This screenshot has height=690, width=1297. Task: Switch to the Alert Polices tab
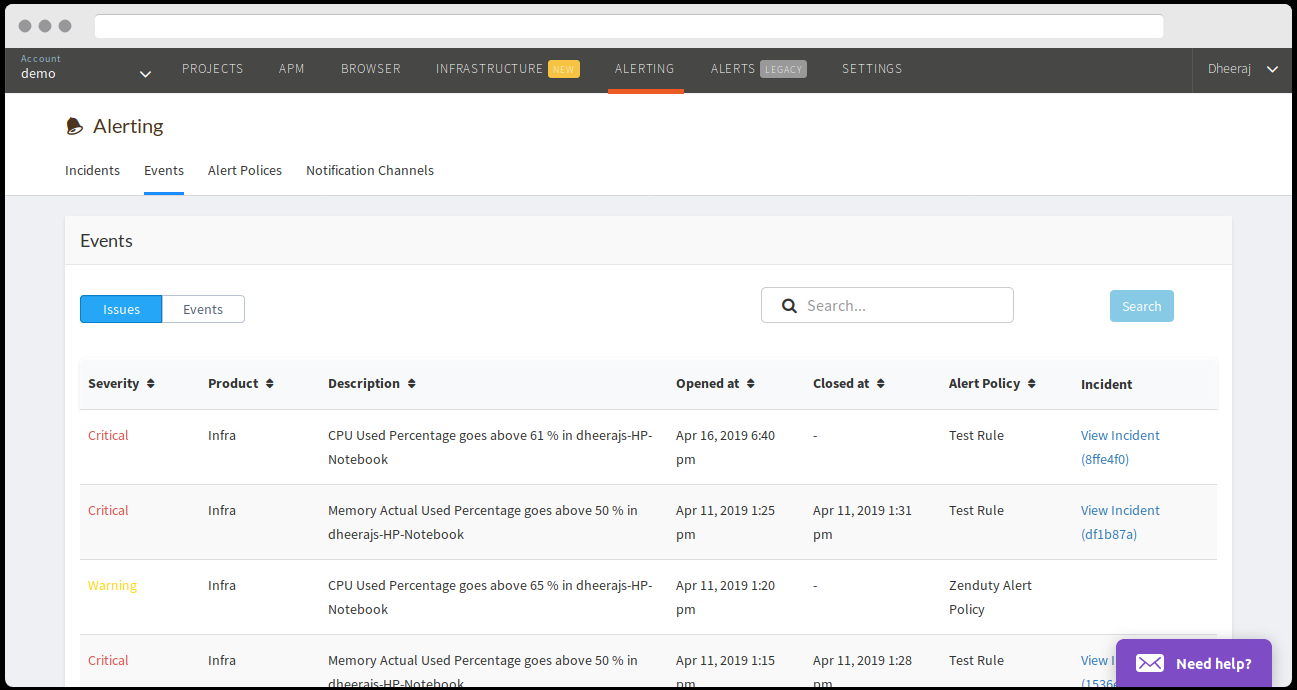pos(245,171)
